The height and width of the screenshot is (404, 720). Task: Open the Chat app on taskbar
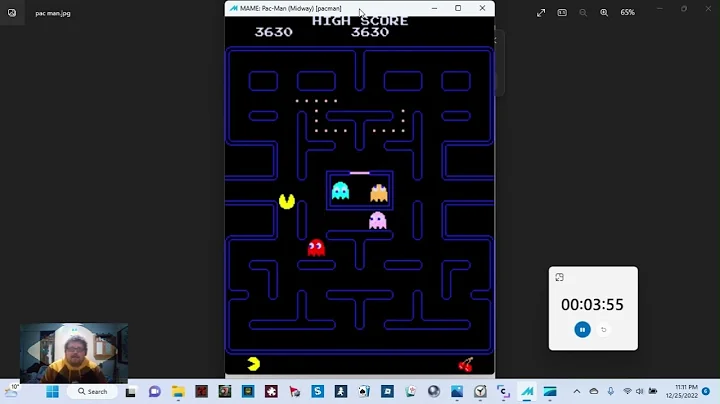pyautogui.click(x=155, y=392)
